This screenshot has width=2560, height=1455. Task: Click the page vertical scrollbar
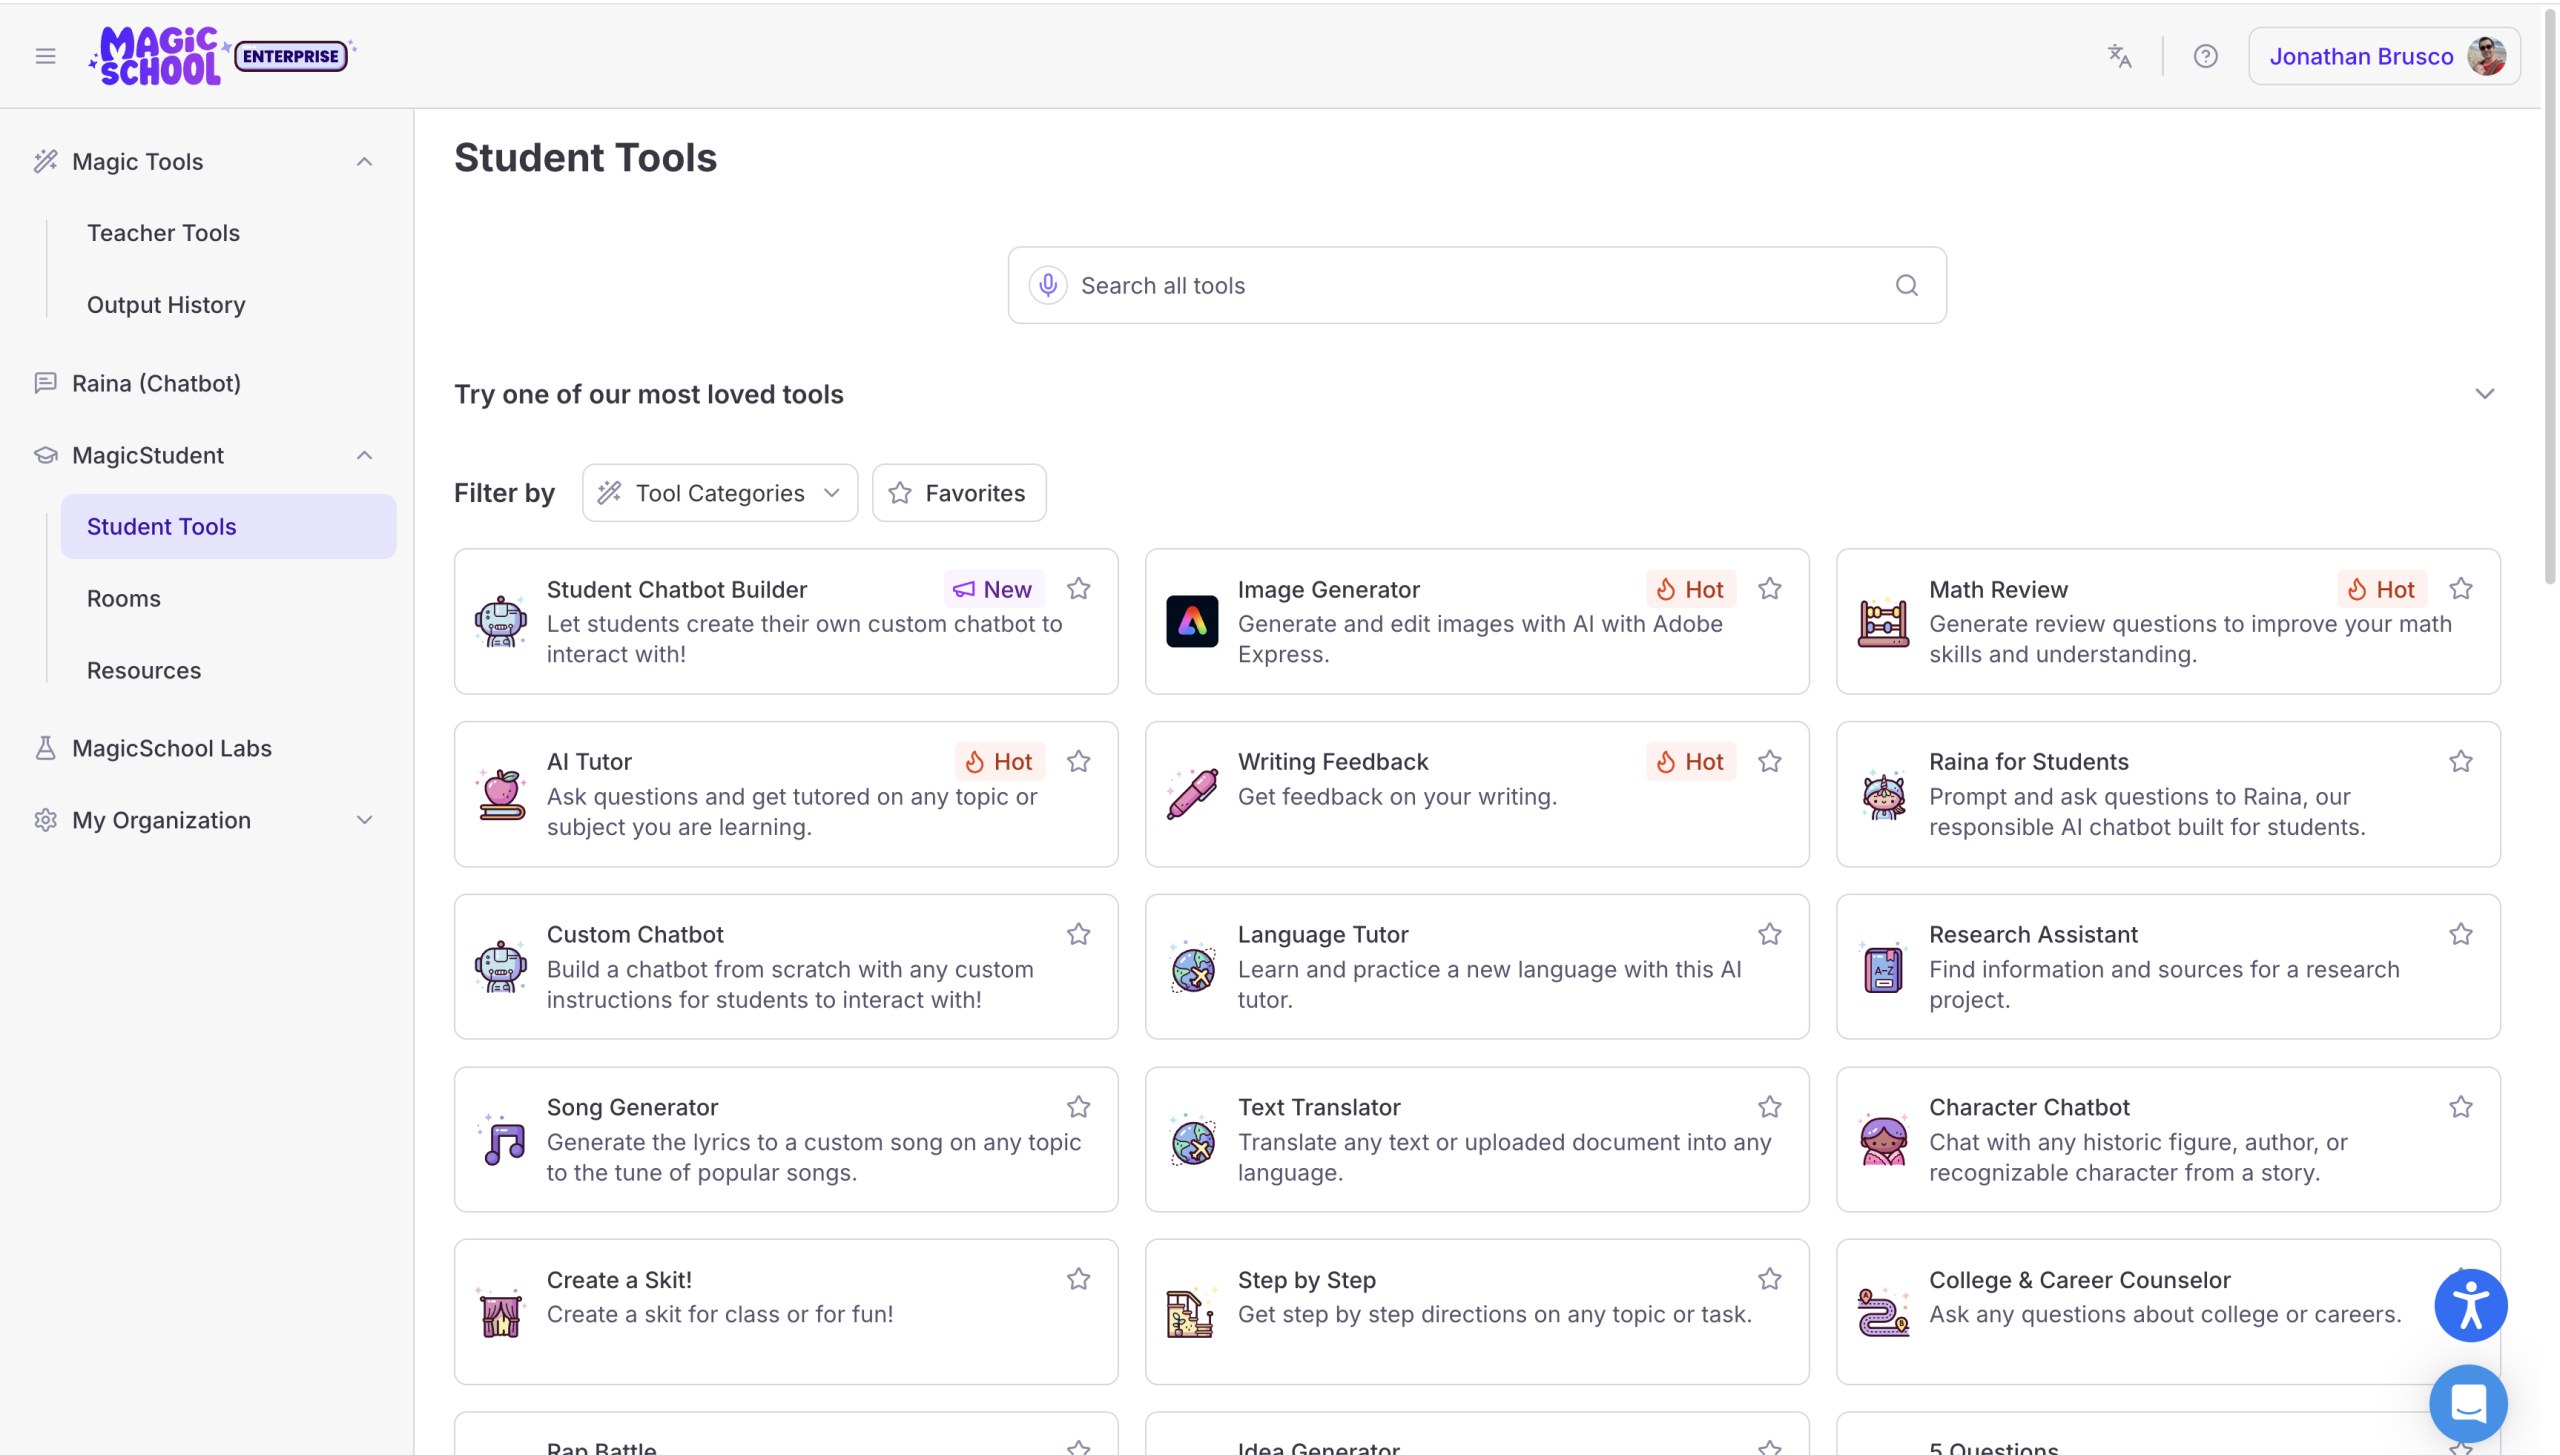click(2549, 300)
